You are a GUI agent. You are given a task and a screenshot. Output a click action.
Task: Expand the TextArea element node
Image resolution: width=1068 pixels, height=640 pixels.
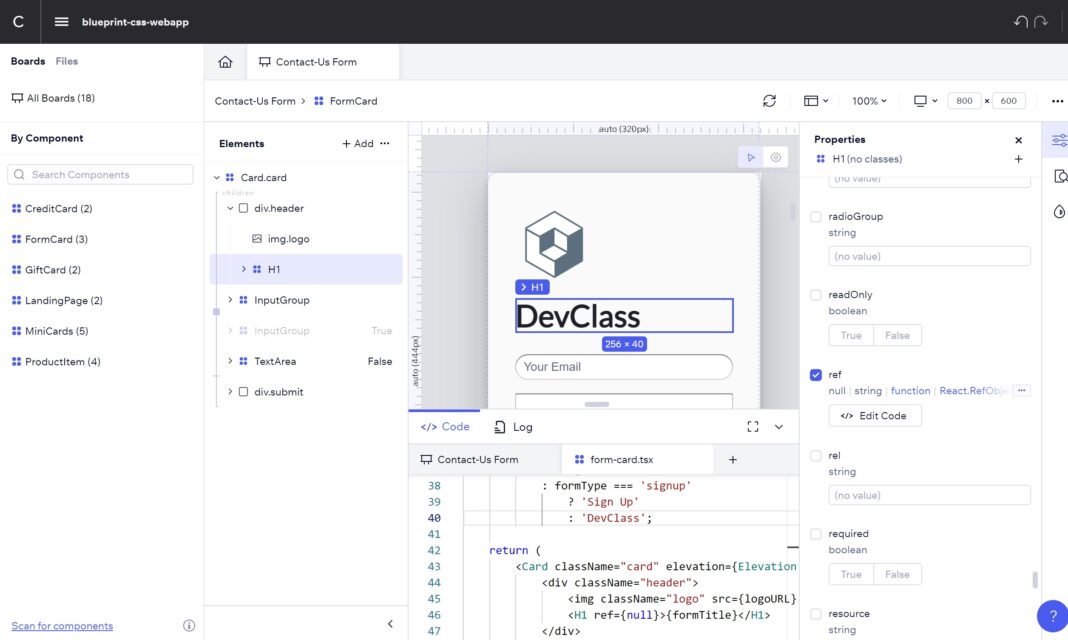pyautogui.click(x=230, y=361)
